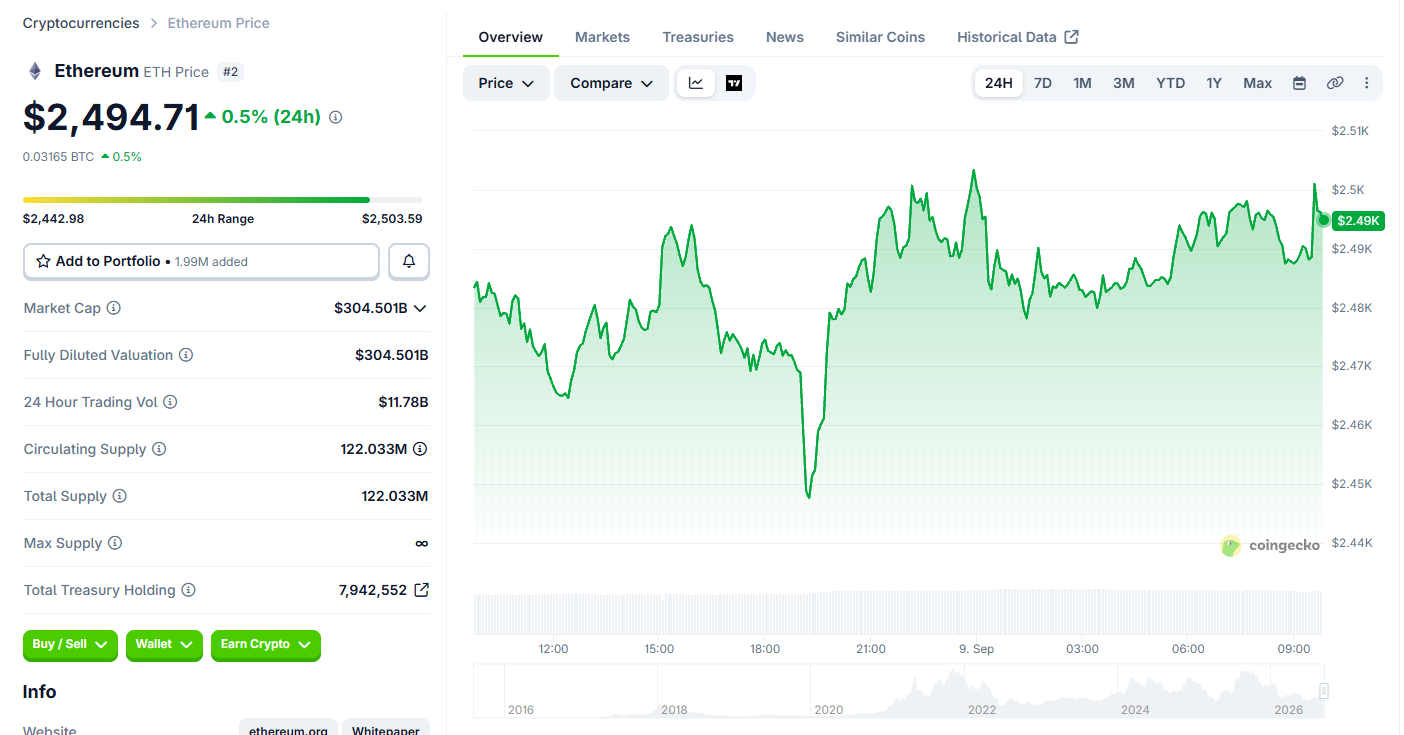Click Add to Portfolio button
Viewport: 1404px width, 735px height.
[x=202, y=261]
